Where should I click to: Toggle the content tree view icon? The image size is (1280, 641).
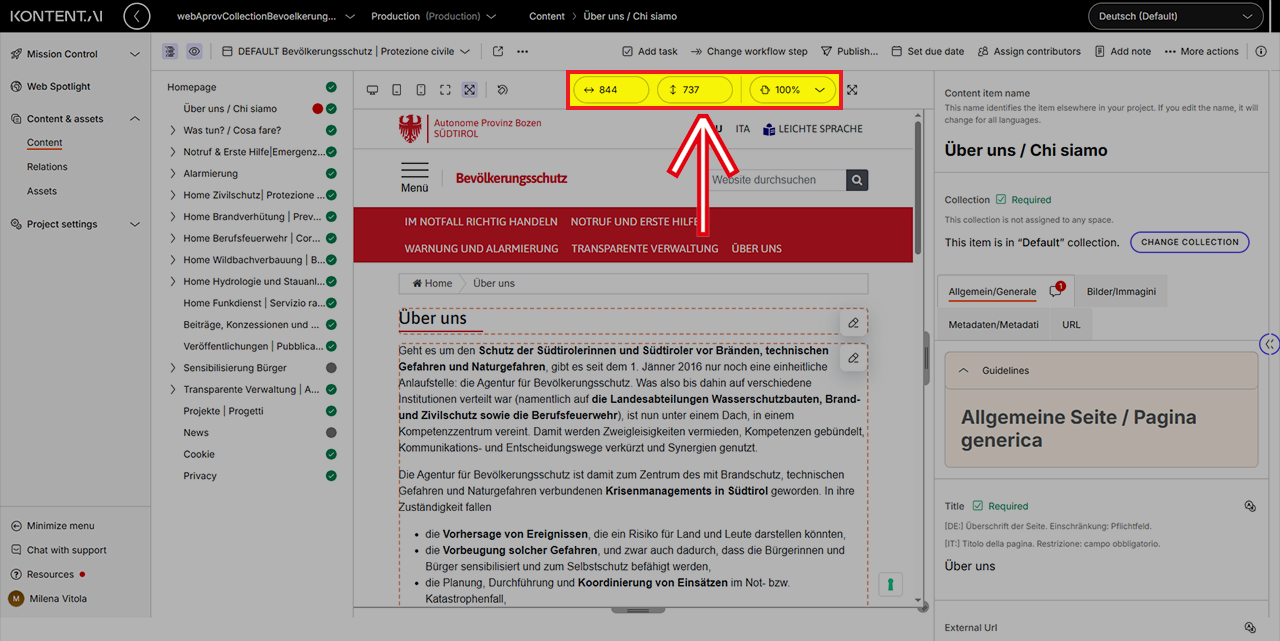(x=170, y=51)
